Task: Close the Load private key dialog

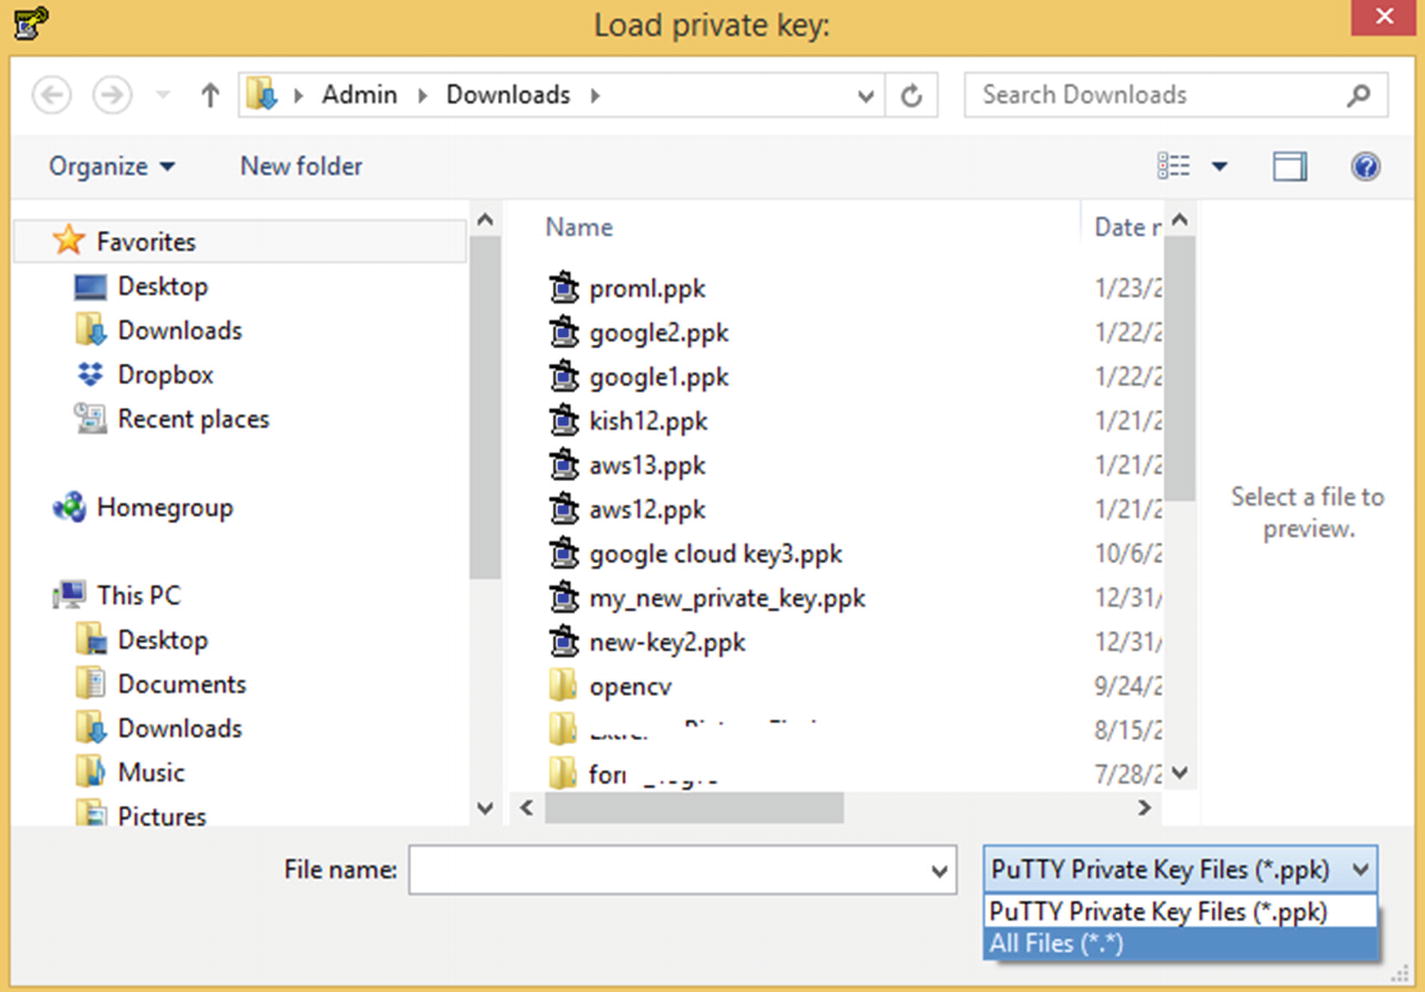Action: (x=1385, y=17)
